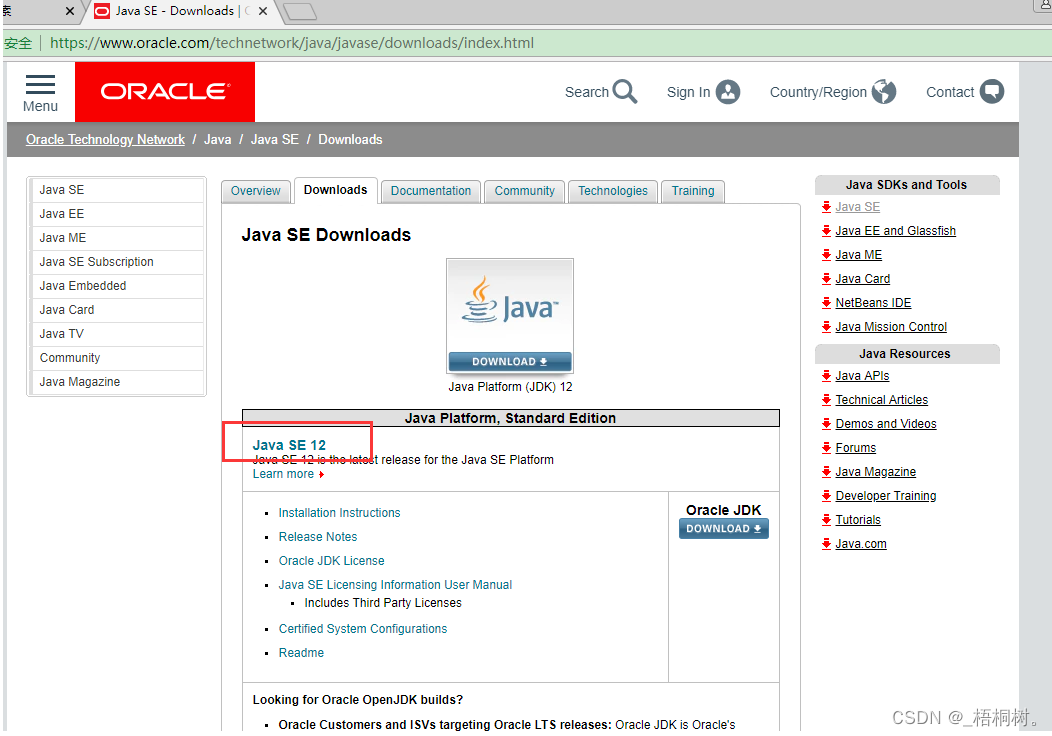The height and width of the screenshot is (736, 1052).
Task: Open Installation Instructions link
Action: (339, 513)
